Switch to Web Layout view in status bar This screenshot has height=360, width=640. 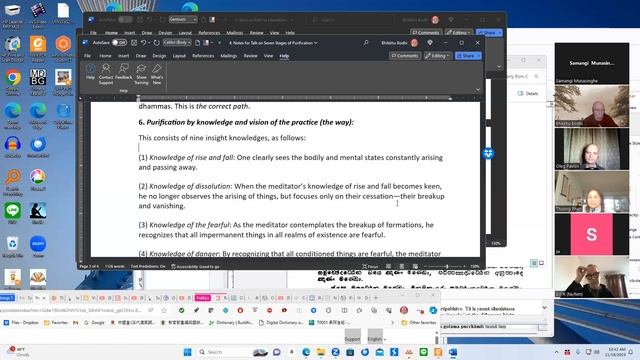(415, 266)
